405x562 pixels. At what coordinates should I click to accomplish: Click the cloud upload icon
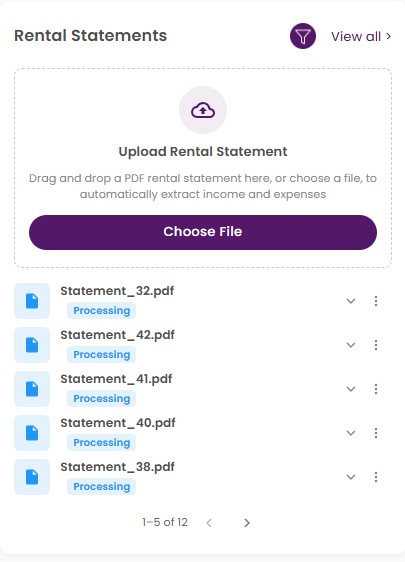[x=203, y=110]
